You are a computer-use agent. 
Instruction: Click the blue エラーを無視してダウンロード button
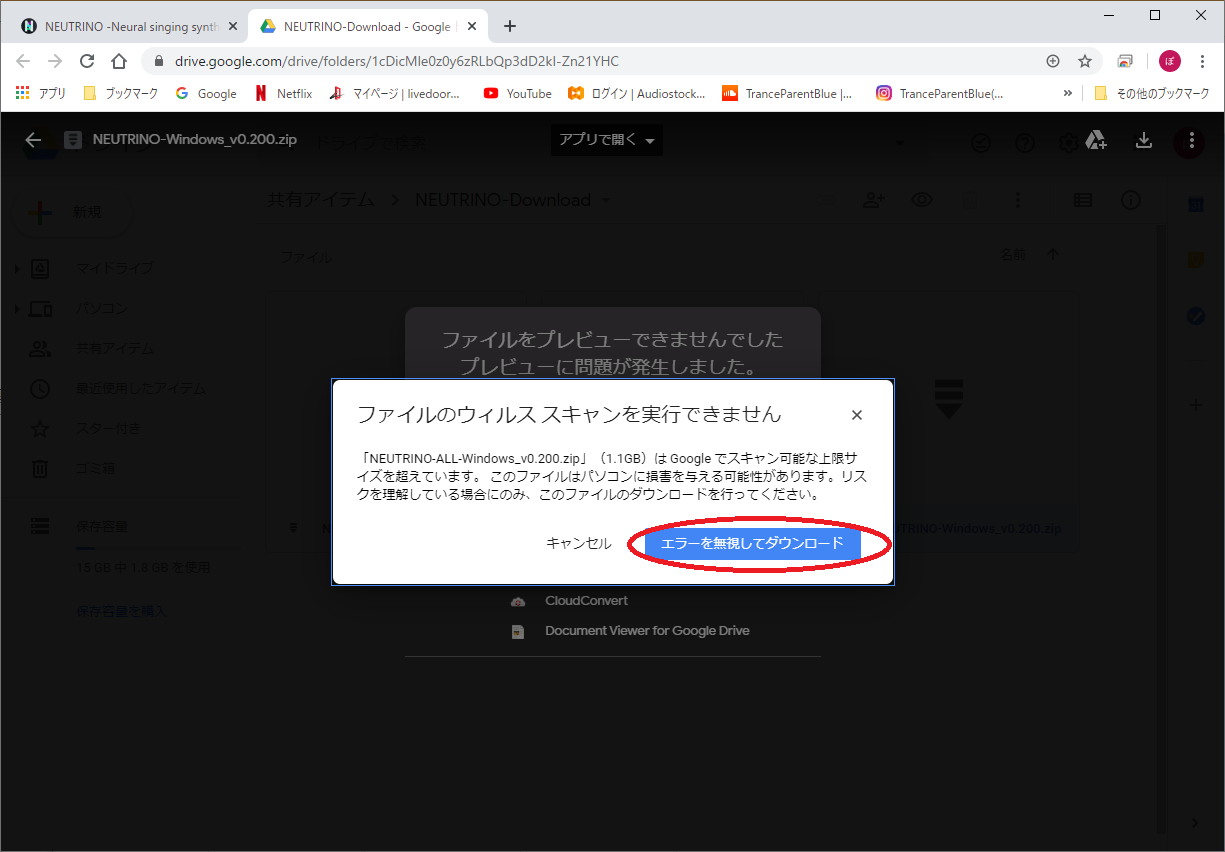coord(752,543)
